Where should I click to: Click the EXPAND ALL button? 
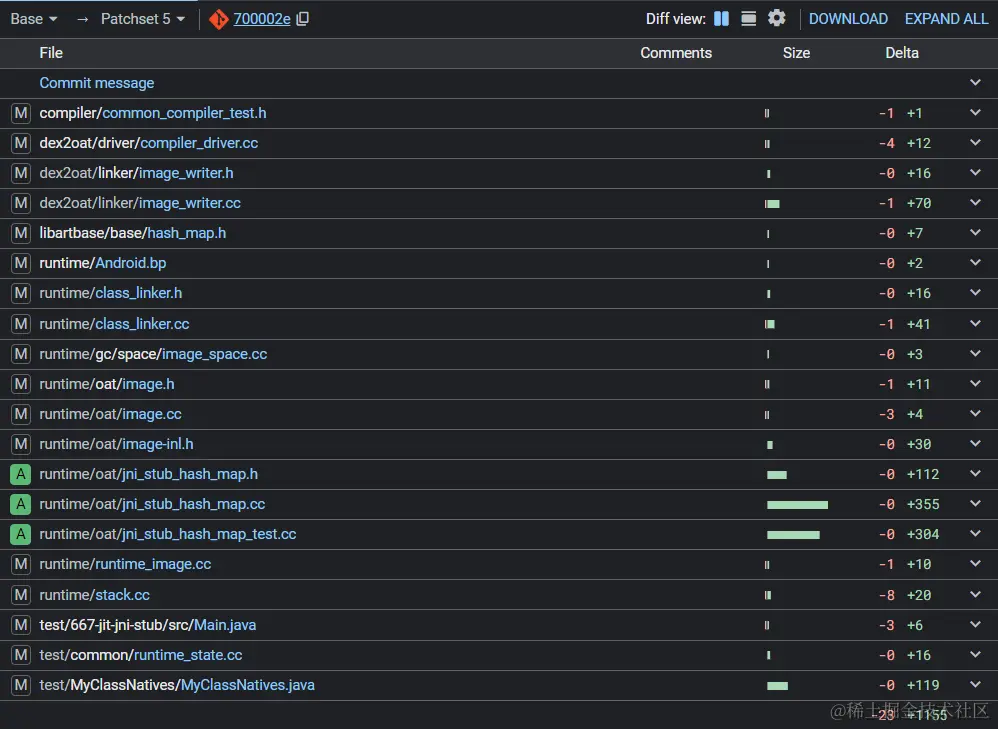tap(946, 19)
